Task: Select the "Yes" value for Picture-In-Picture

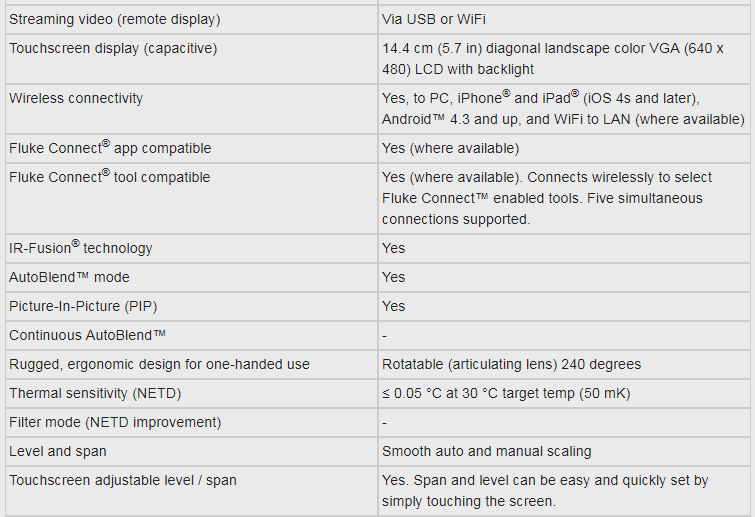Action: pyautogui.click(x=394, y=306)
